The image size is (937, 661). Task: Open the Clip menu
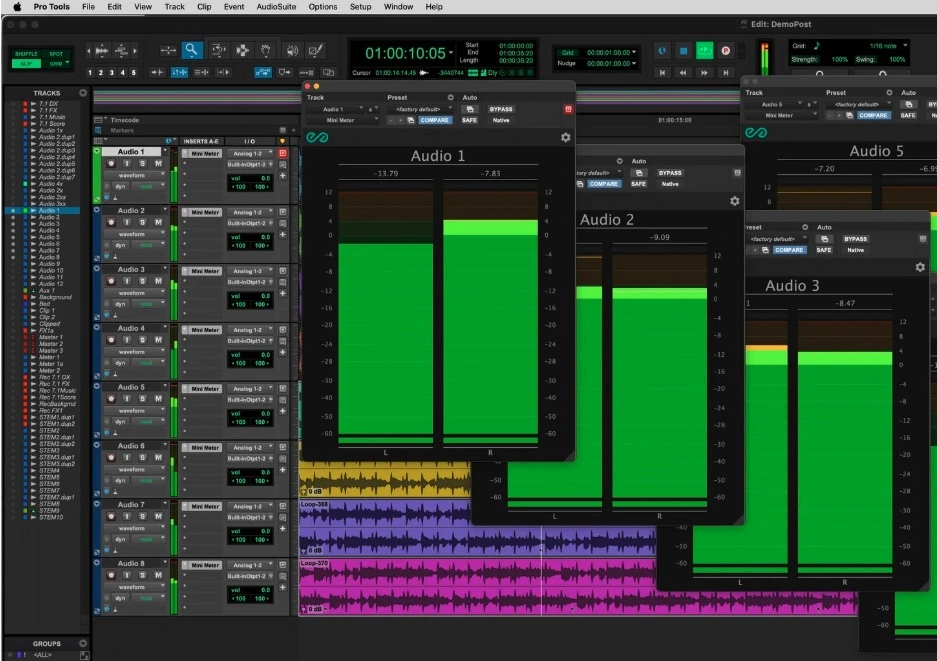point(204,7)
